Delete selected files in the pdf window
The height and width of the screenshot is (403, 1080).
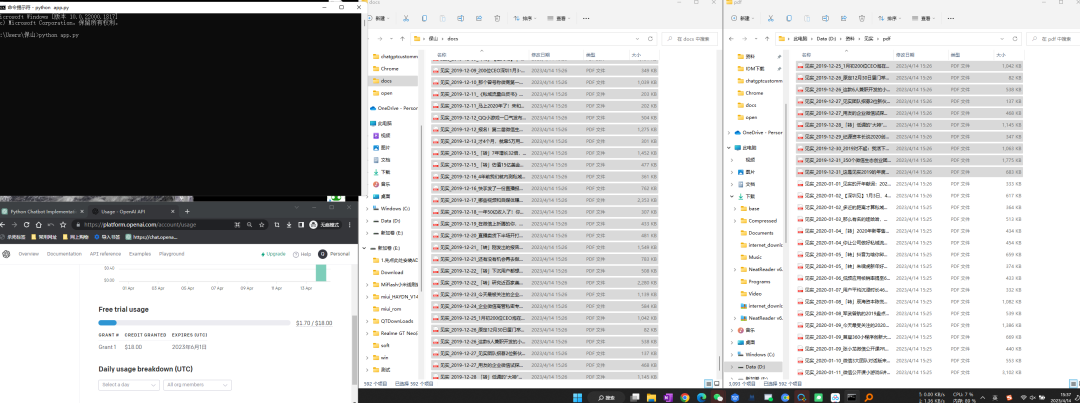pos(862,18)
